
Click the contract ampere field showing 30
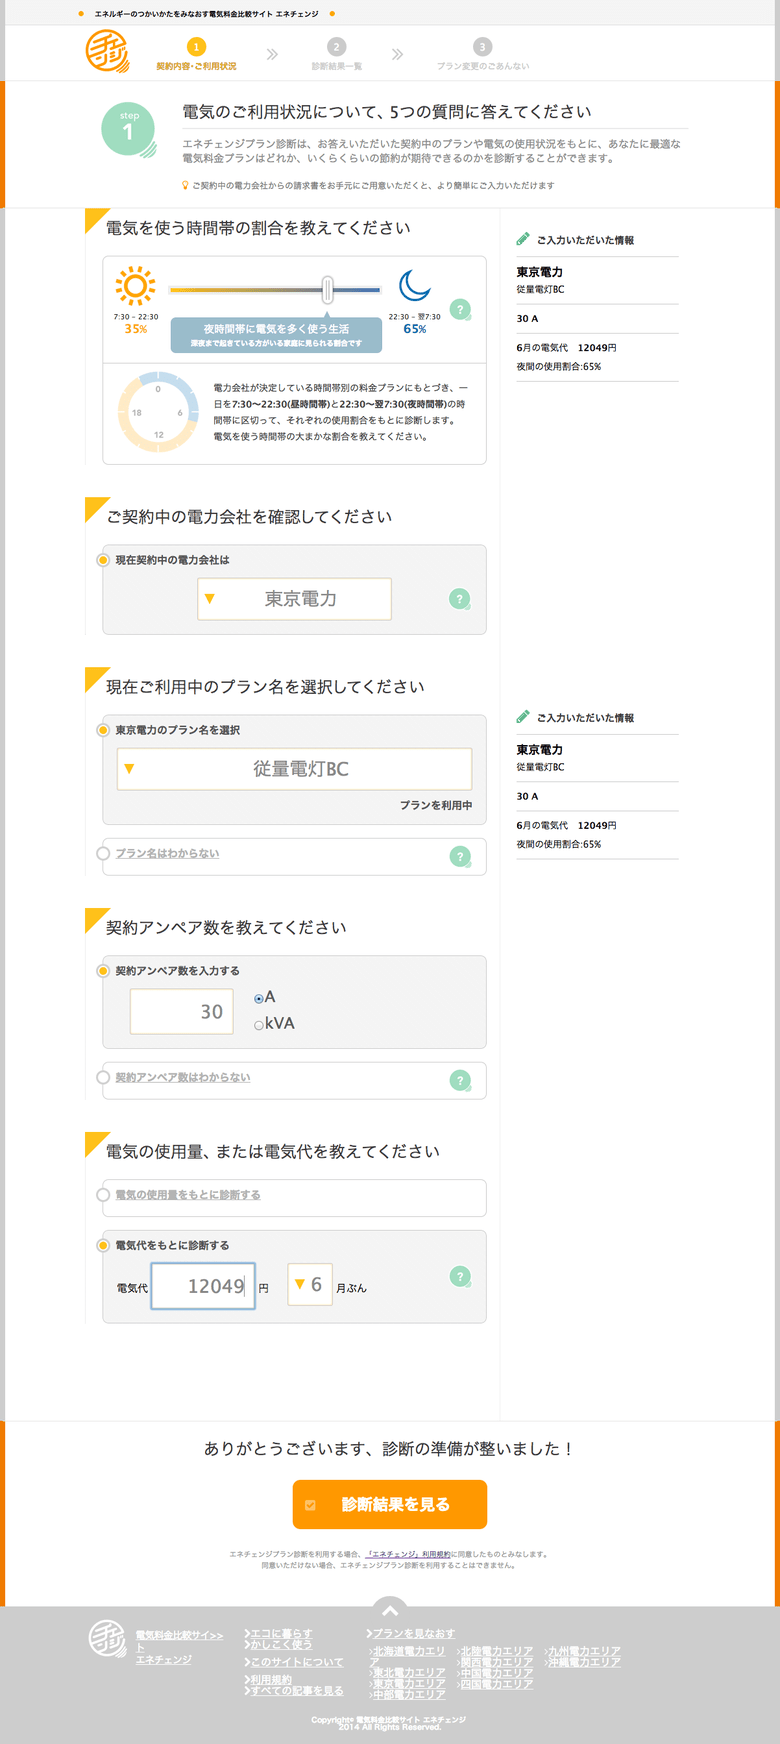(x=182, y=1012)
